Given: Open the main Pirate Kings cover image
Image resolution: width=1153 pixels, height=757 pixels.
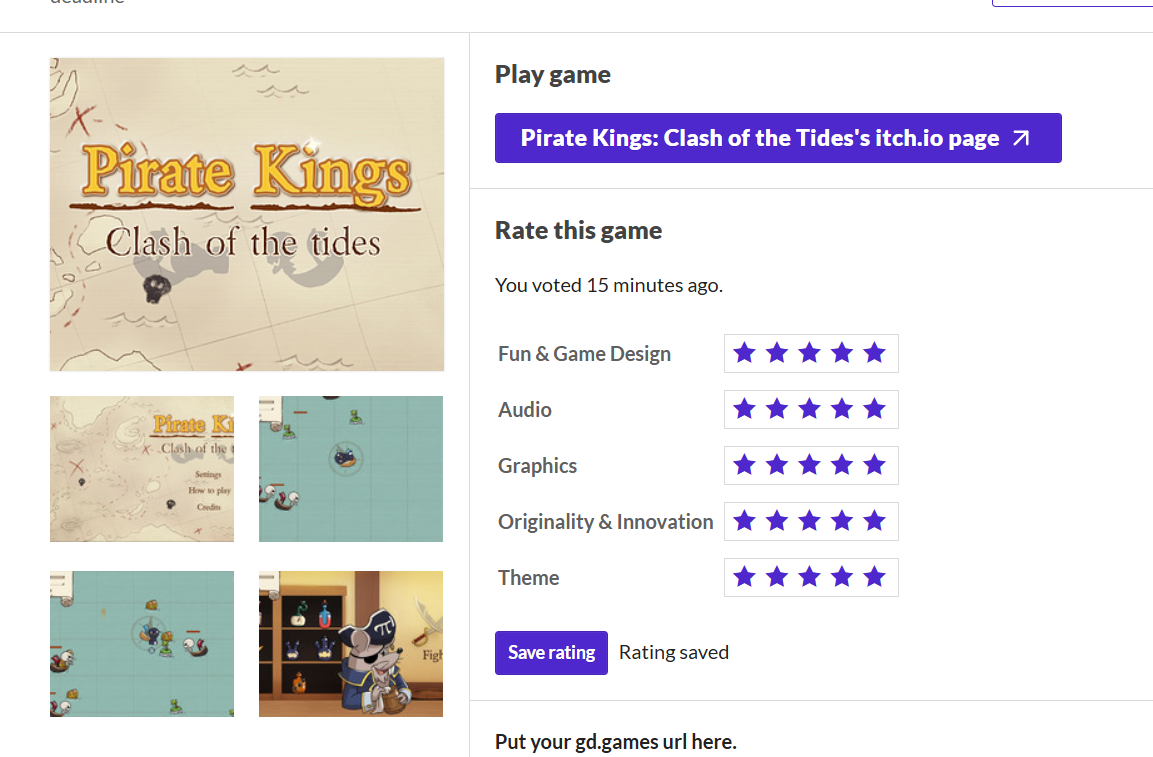Looking at the screenshot, I should click(247, 214).
